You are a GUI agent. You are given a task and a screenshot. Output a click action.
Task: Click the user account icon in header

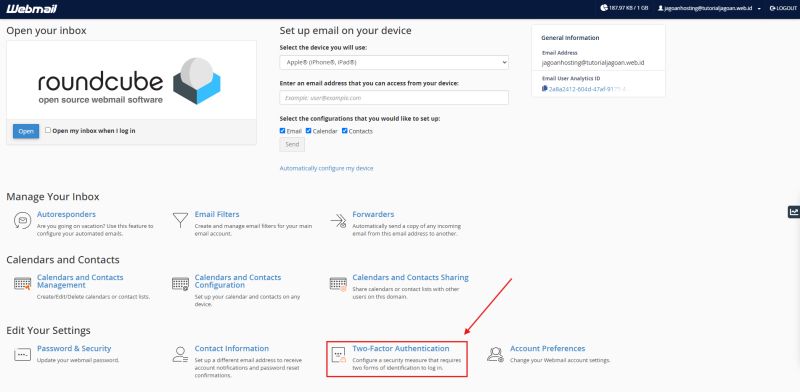(x=660, y=9)
